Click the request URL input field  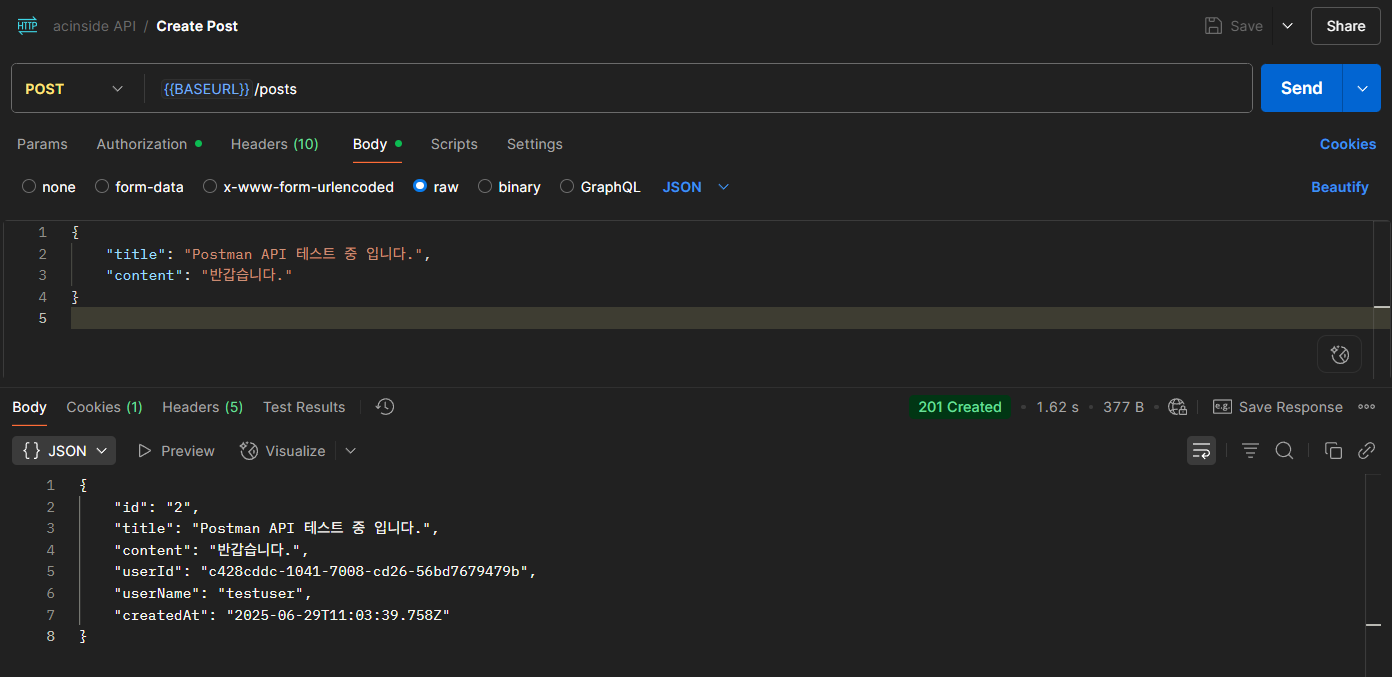pos(700,88)
